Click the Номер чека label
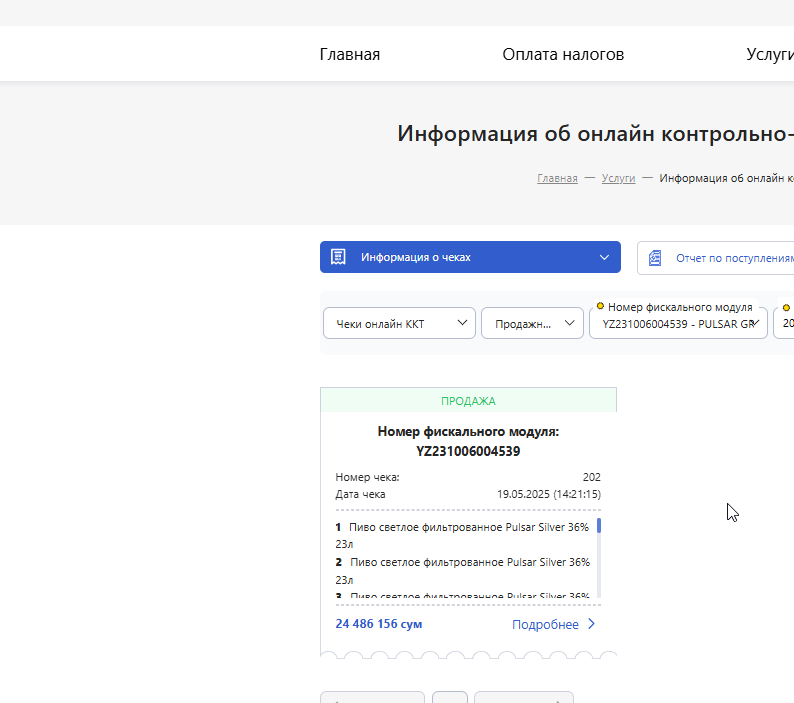 [x=367, y=477]
